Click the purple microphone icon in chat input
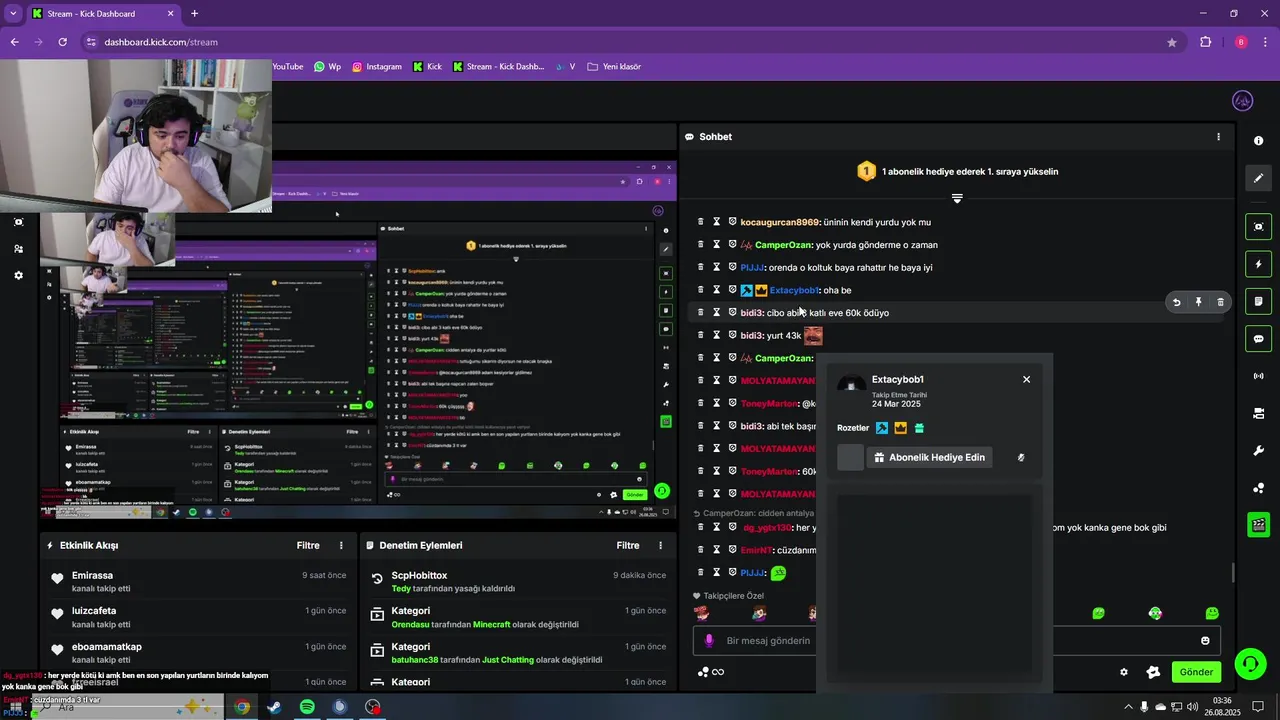This screenshot has width=1280, height=720. click(709, 641)
